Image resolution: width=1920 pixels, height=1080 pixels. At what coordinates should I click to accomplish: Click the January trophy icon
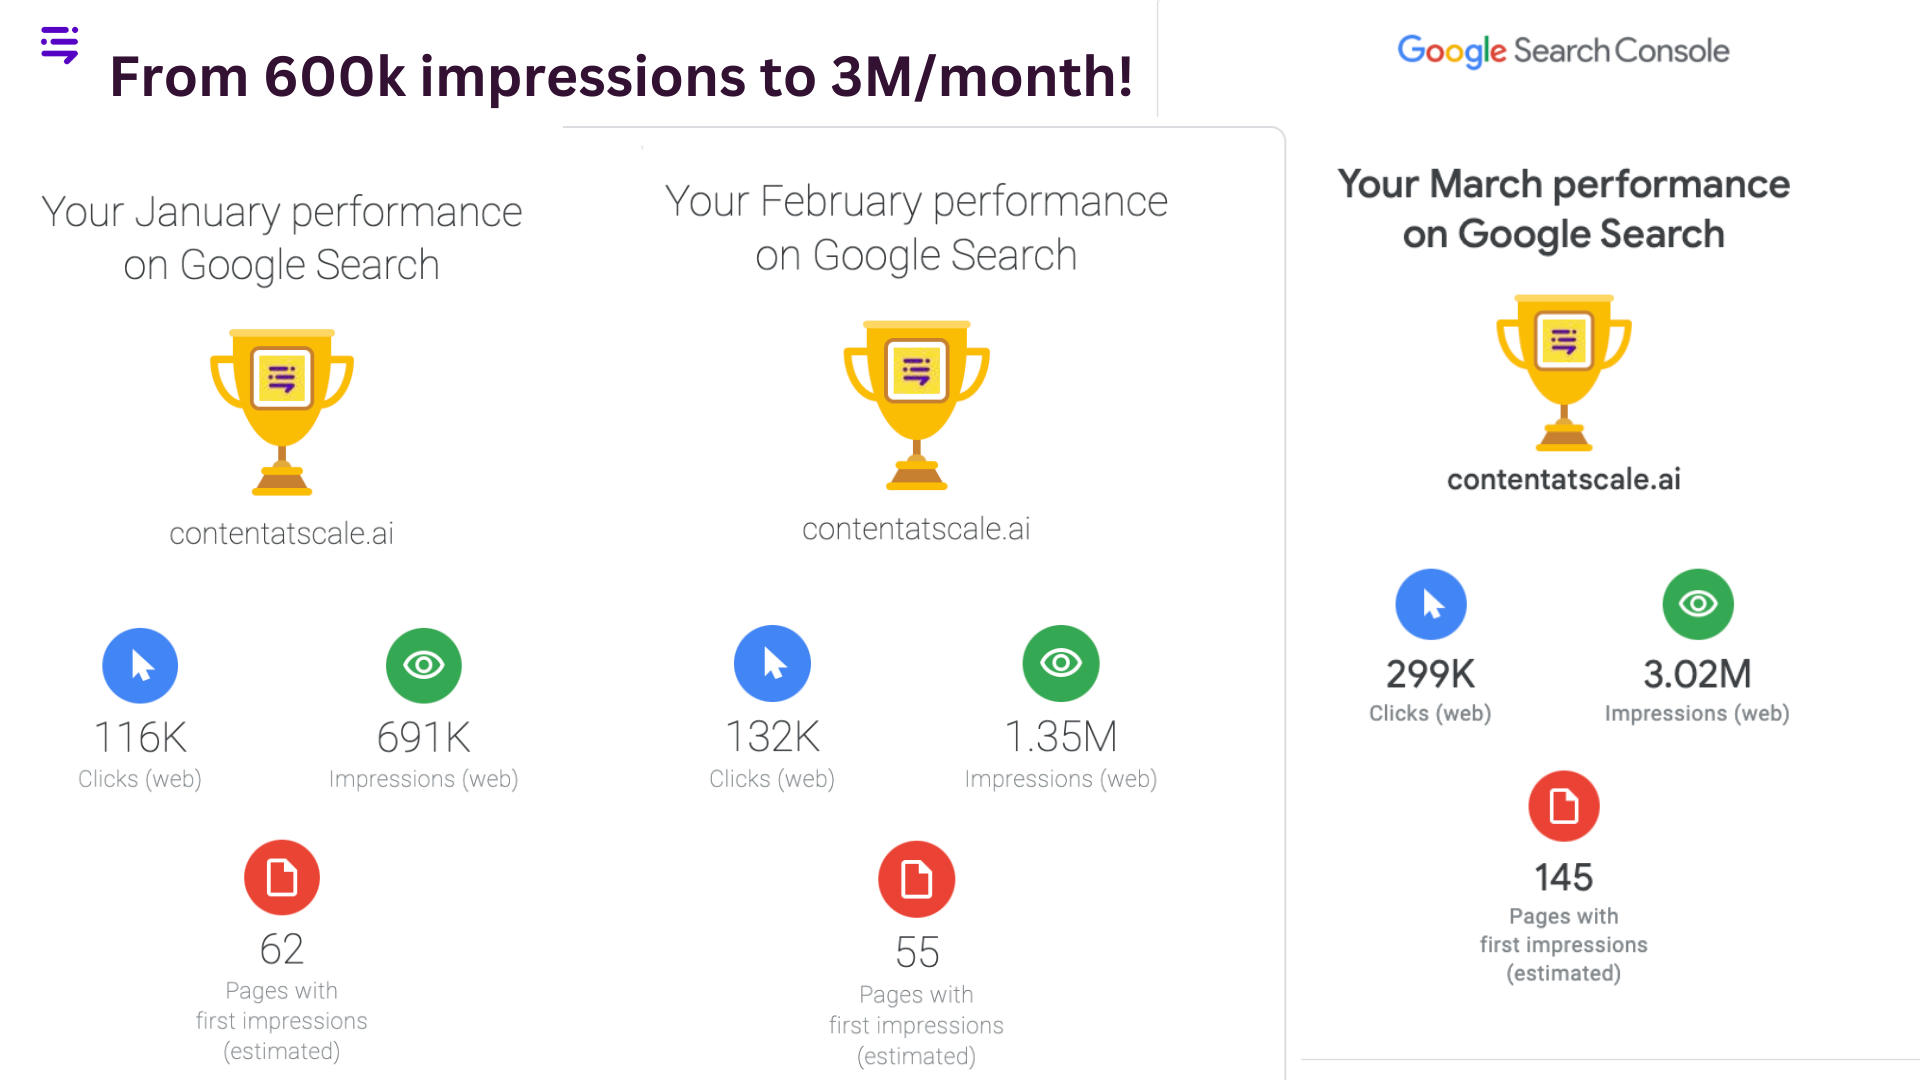click(x=282, y=411)
